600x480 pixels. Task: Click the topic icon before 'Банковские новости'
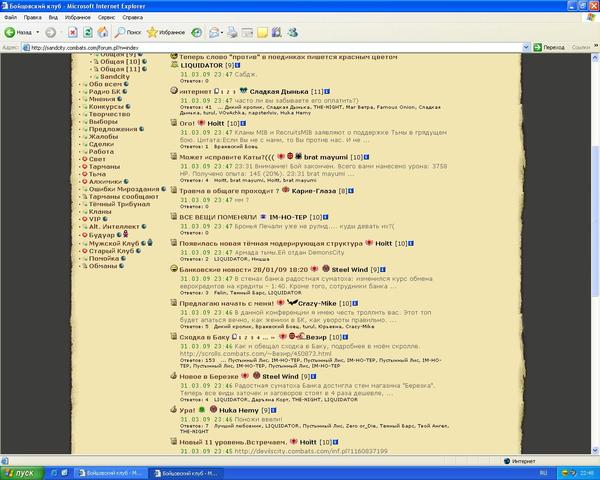pos(174,269)
